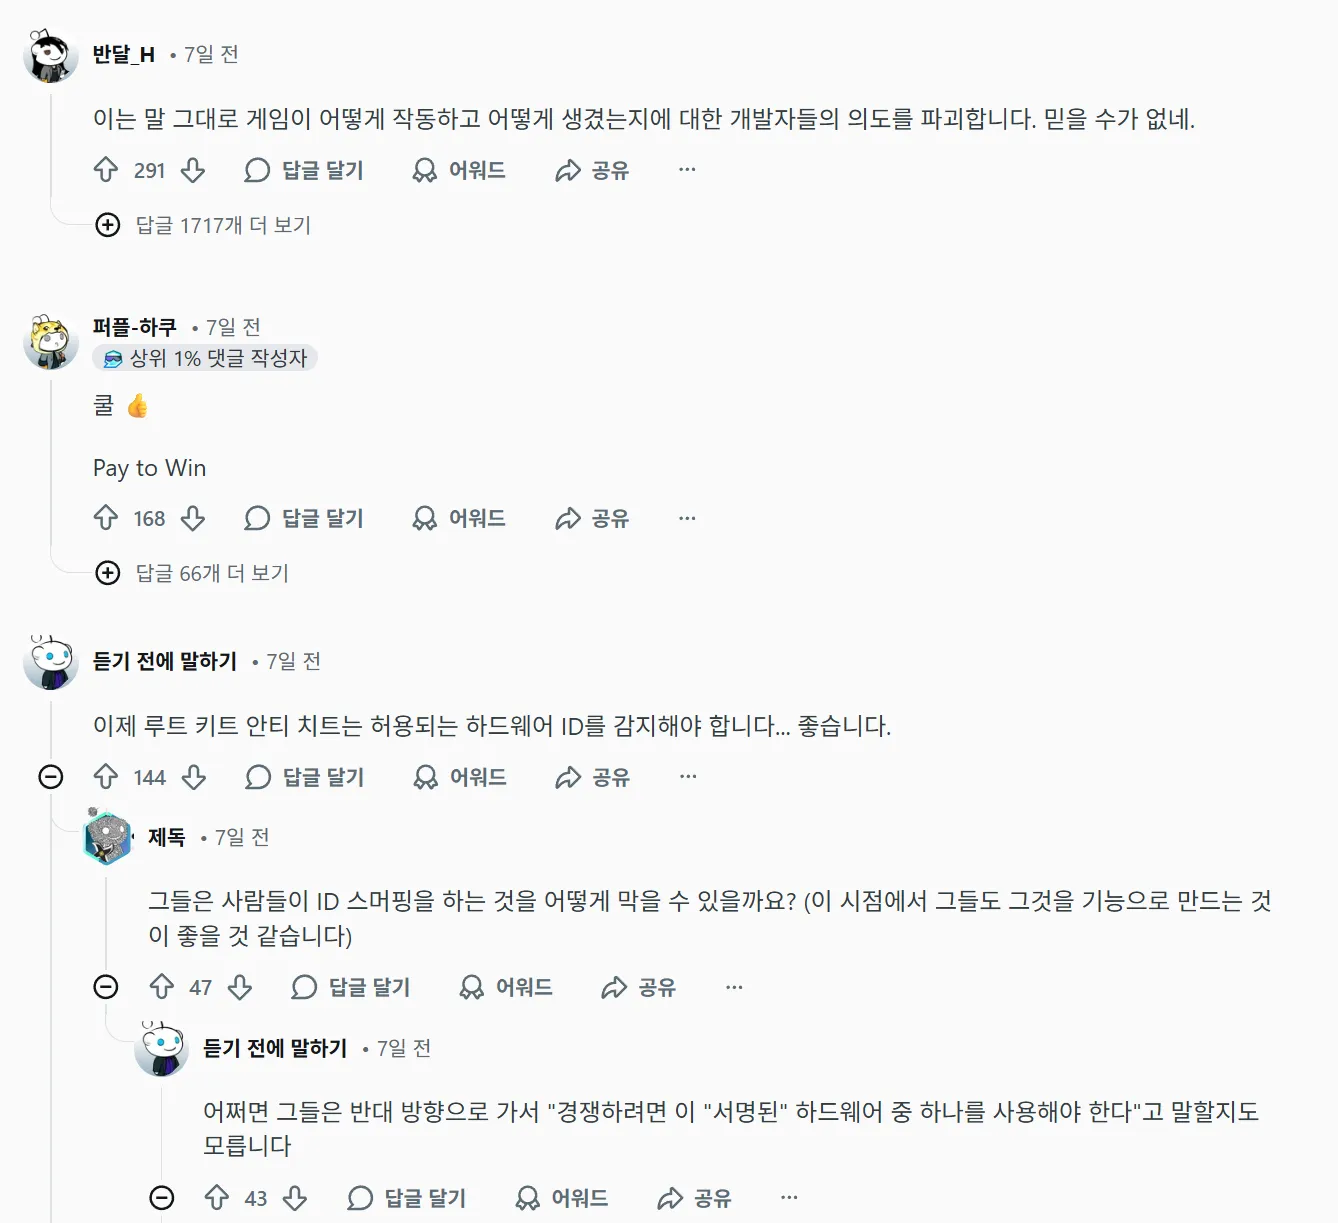This screenshot has height=1223, width=1338.
Task: Collapse the bottom nested reply thread
Action: tap(160, 1197)
